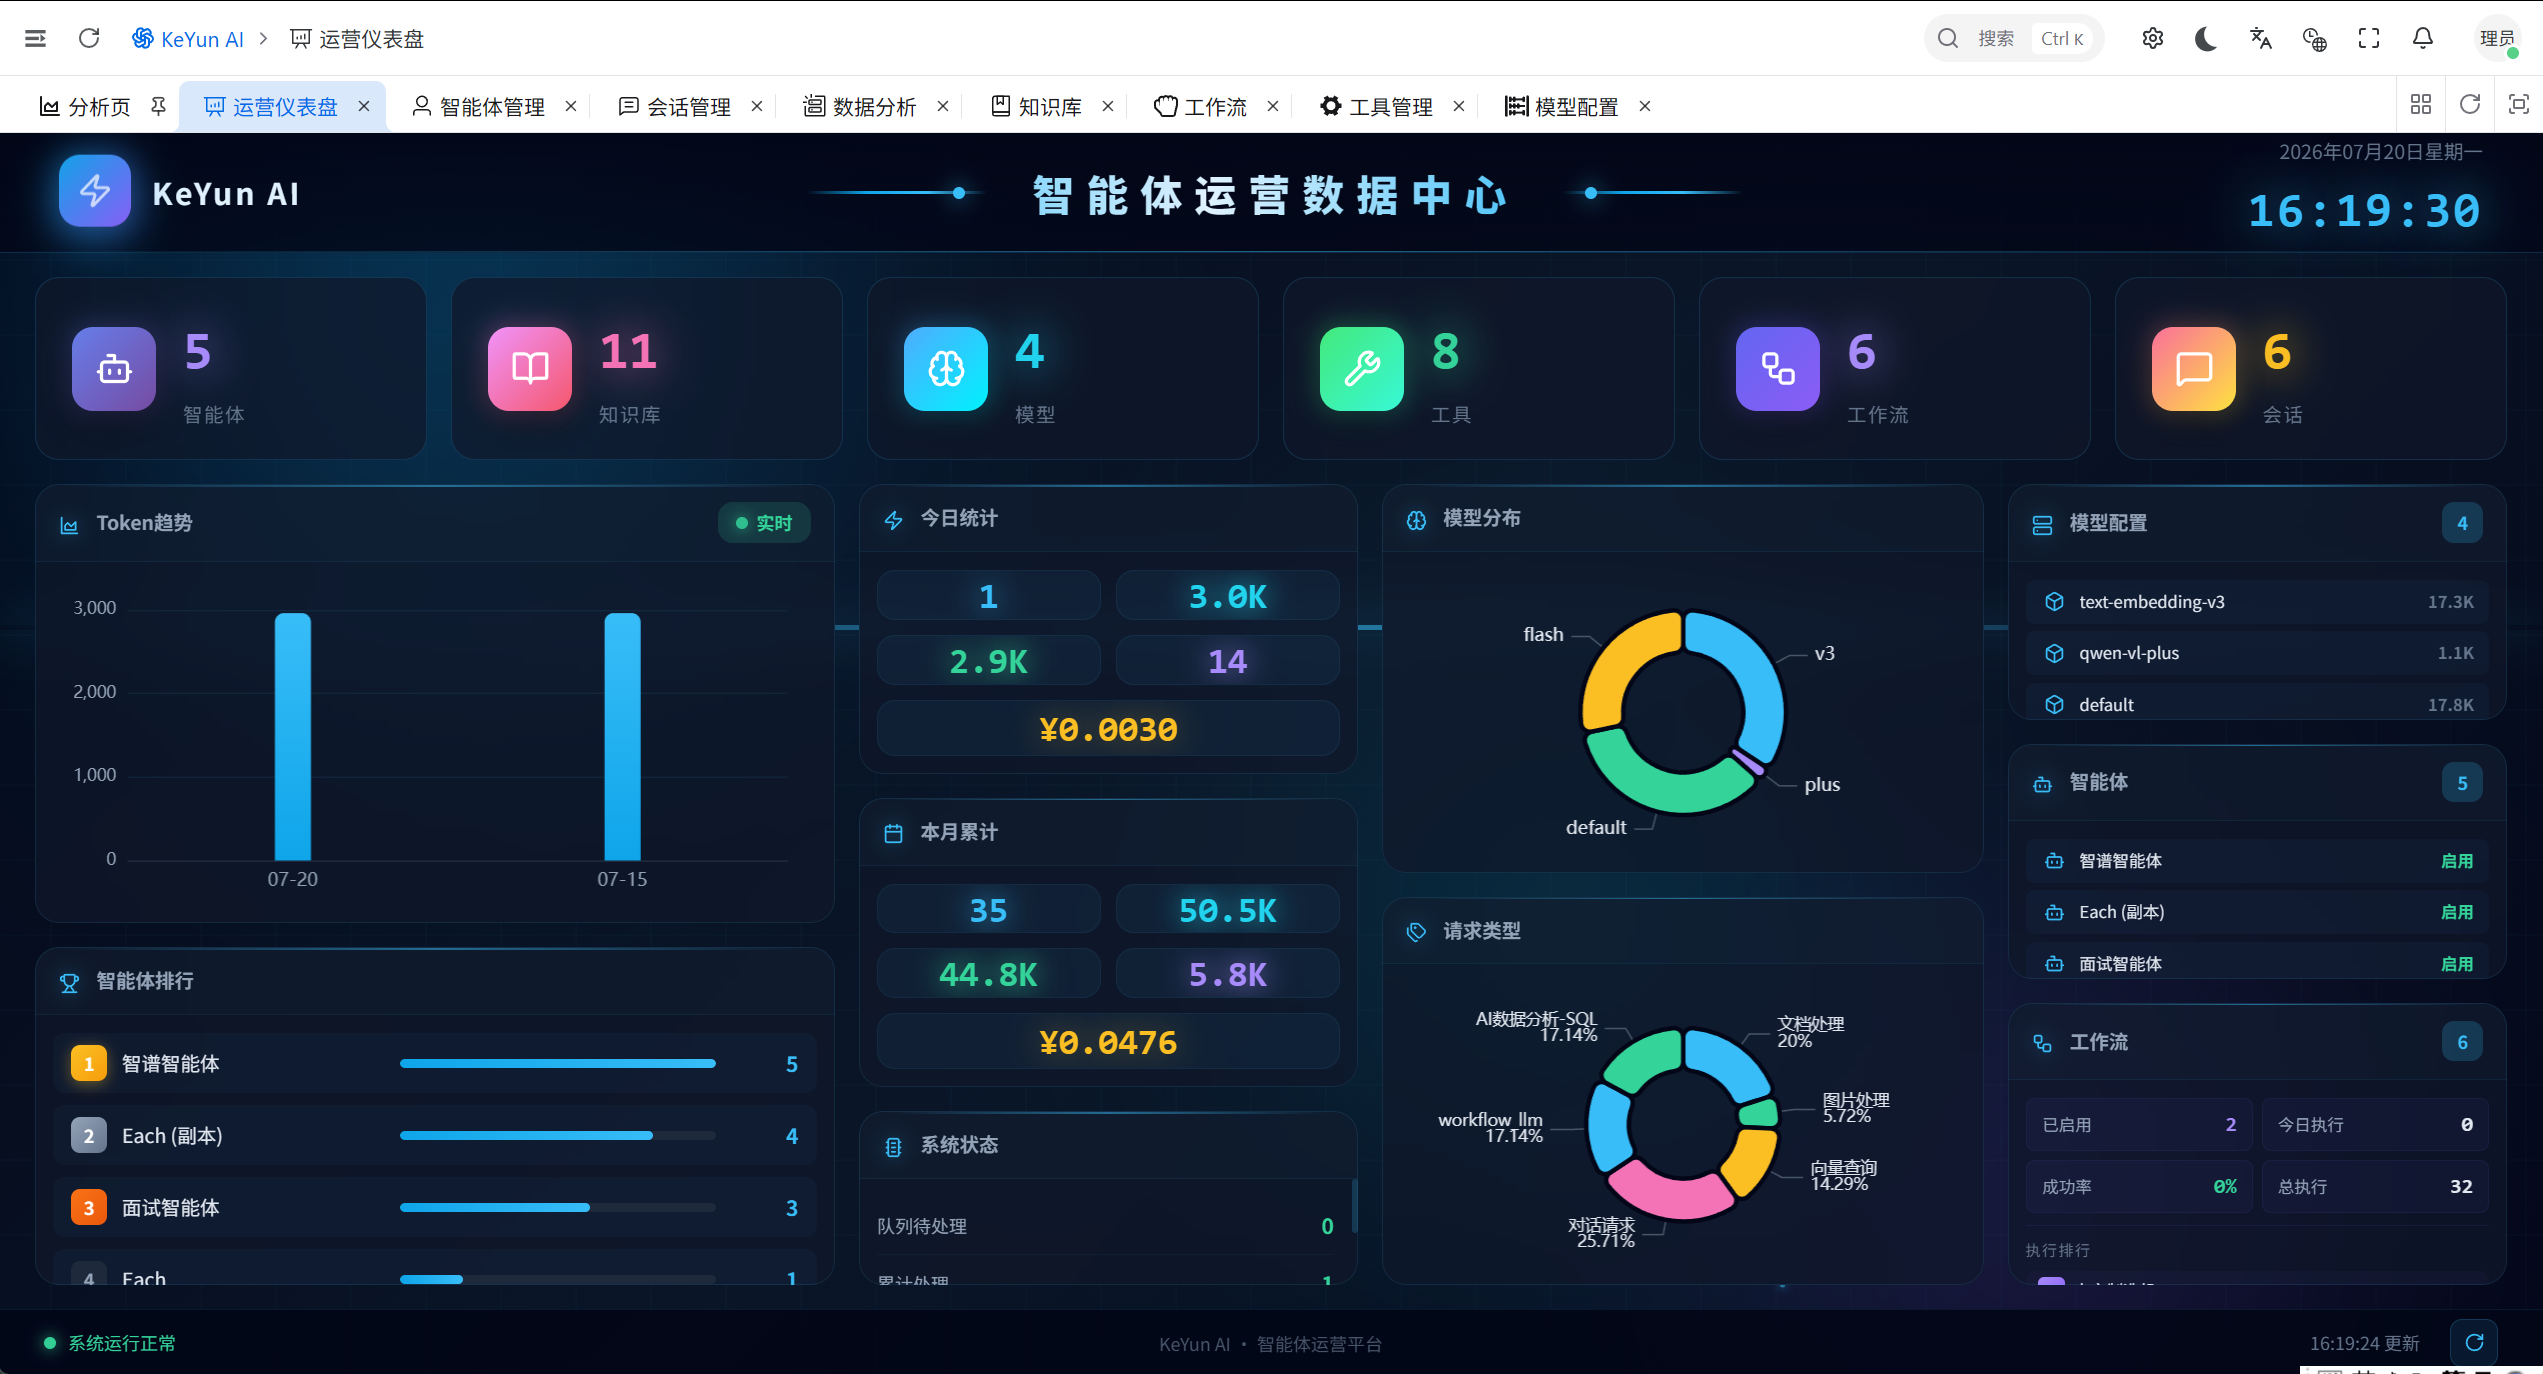Switch to the 模型配置 tab

[x=1565, y=106]
